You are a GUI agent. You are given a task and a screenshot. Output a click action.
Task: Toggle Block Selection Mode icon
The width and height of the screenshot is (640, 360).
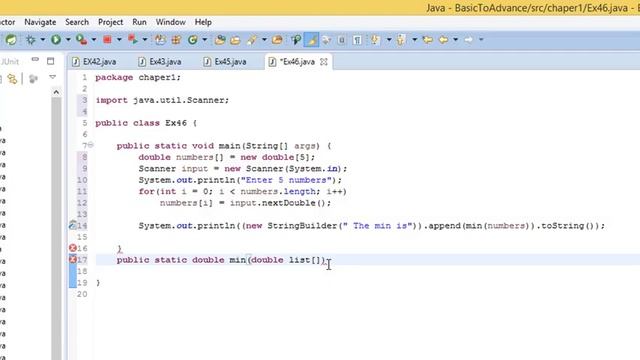pyautogui.click(x=342, y=40)
